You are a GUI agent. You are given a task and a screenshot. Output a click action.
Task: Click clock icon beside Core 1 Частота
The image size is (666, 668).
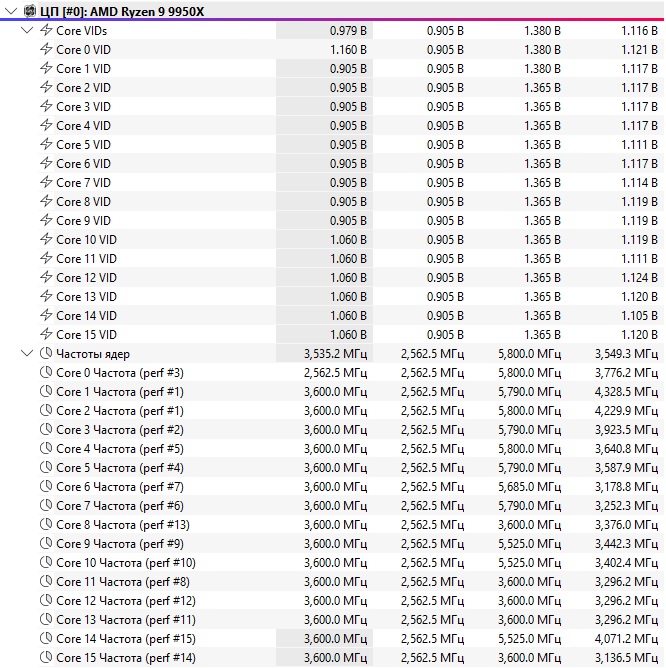(46, 391)
